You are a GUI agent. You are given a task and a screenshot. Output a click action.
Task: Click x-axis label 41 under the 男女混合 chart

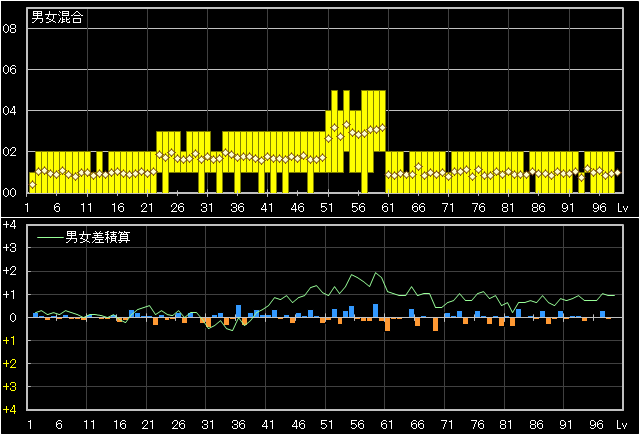267,208
